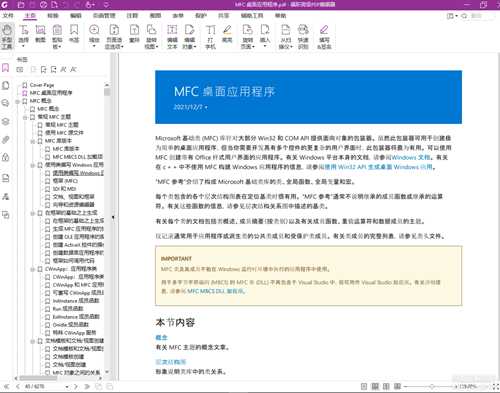Switch to the Edit (编辑) ribbon tab
This screenshot has height=393, width=500.
click(x=76, y=15)
